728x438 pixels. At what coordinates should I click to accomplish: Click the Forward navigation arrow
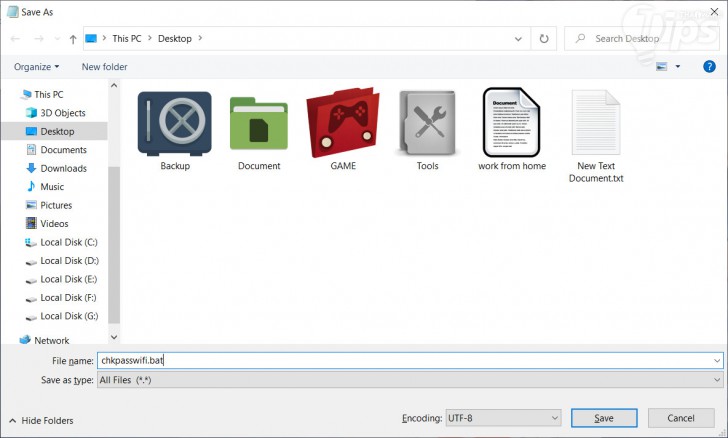[39, 39]
